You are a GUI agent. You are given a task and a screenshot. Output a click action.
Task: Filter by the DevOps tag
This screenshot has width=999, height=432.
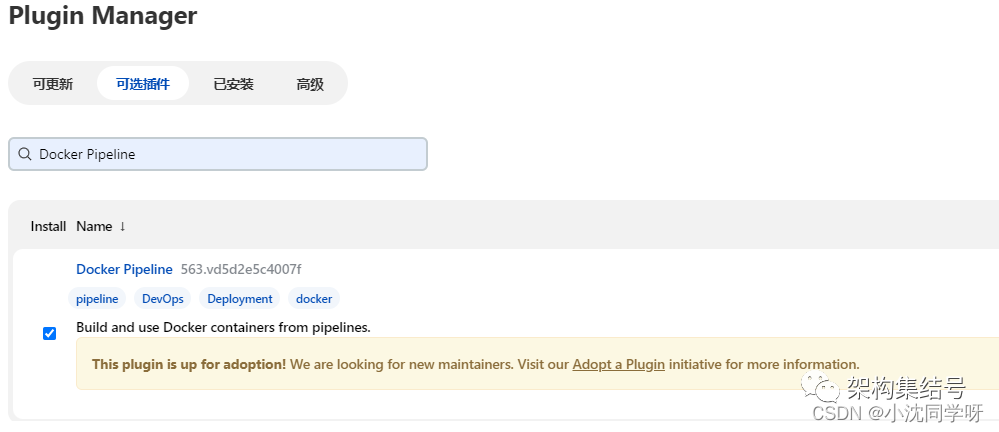click(x=162, y=299)
